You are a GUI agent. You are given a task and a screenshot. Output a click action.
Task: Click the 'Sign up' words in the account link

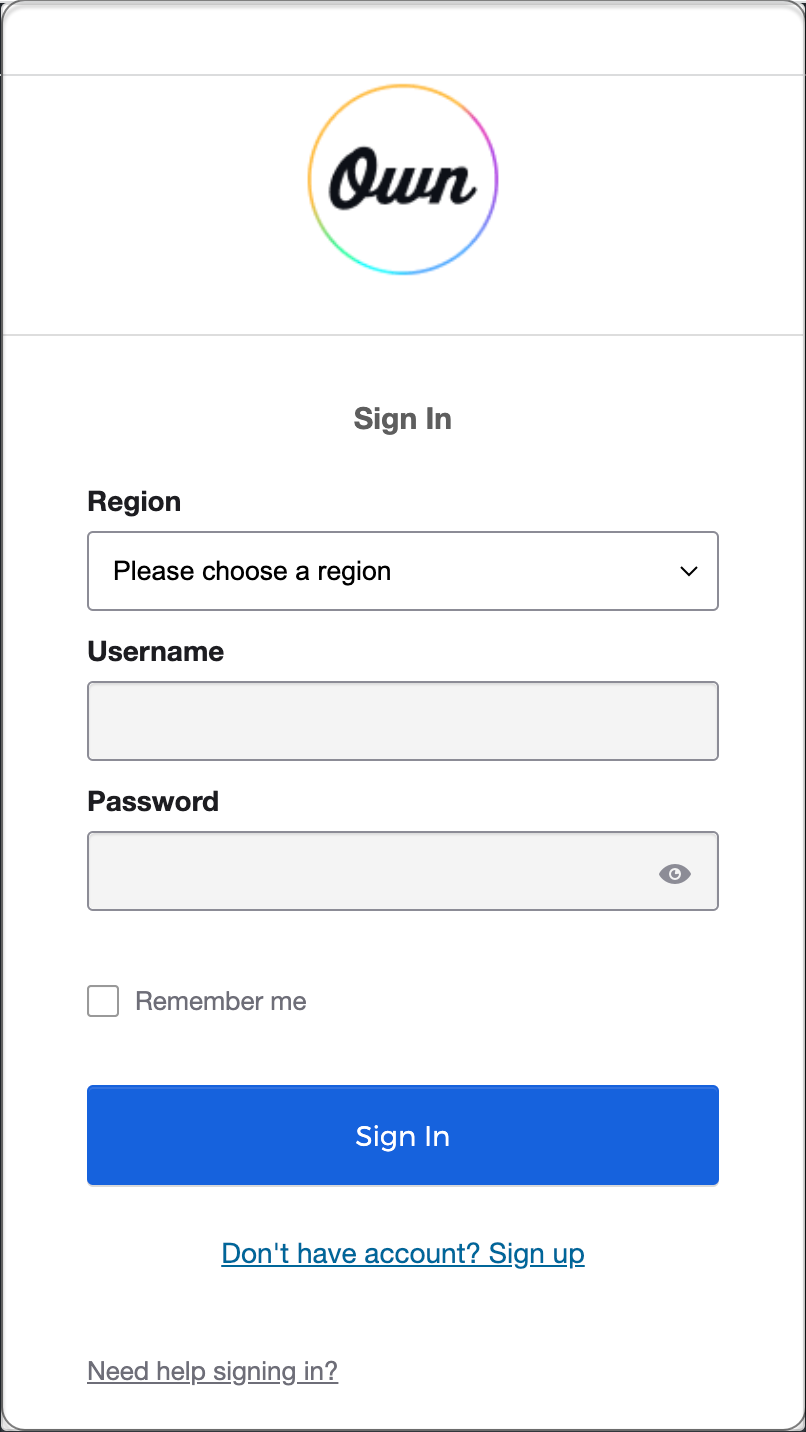(x=537, y=1253)
